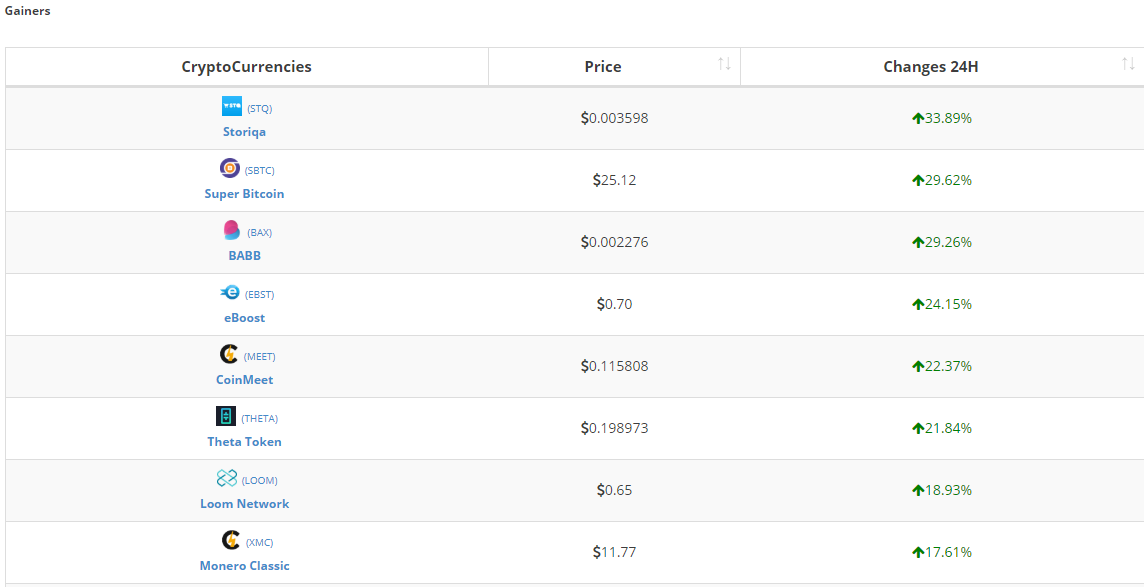Open the Storiqa coin link
The width and height of the screenshot is (1144, 587).
pyautogui.click(x=244, y=131)
